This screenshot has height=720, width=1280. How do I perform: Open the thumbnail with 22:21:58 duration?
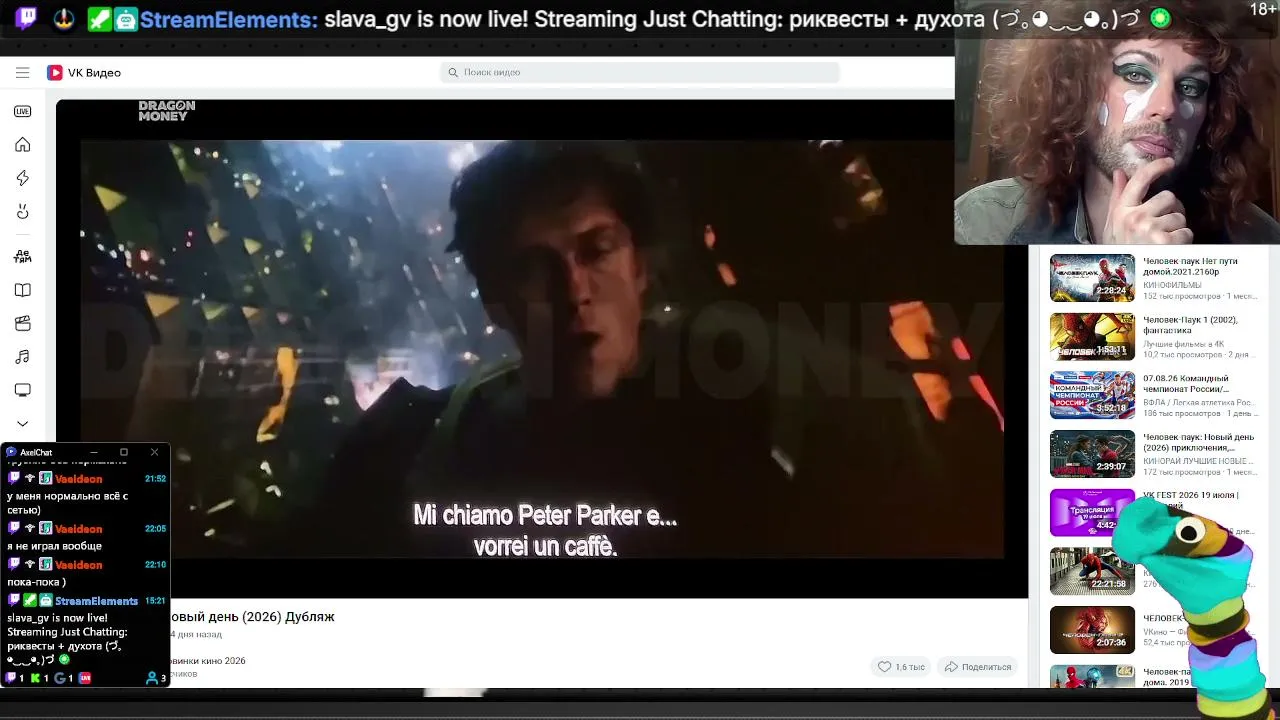click(1092, 571)
